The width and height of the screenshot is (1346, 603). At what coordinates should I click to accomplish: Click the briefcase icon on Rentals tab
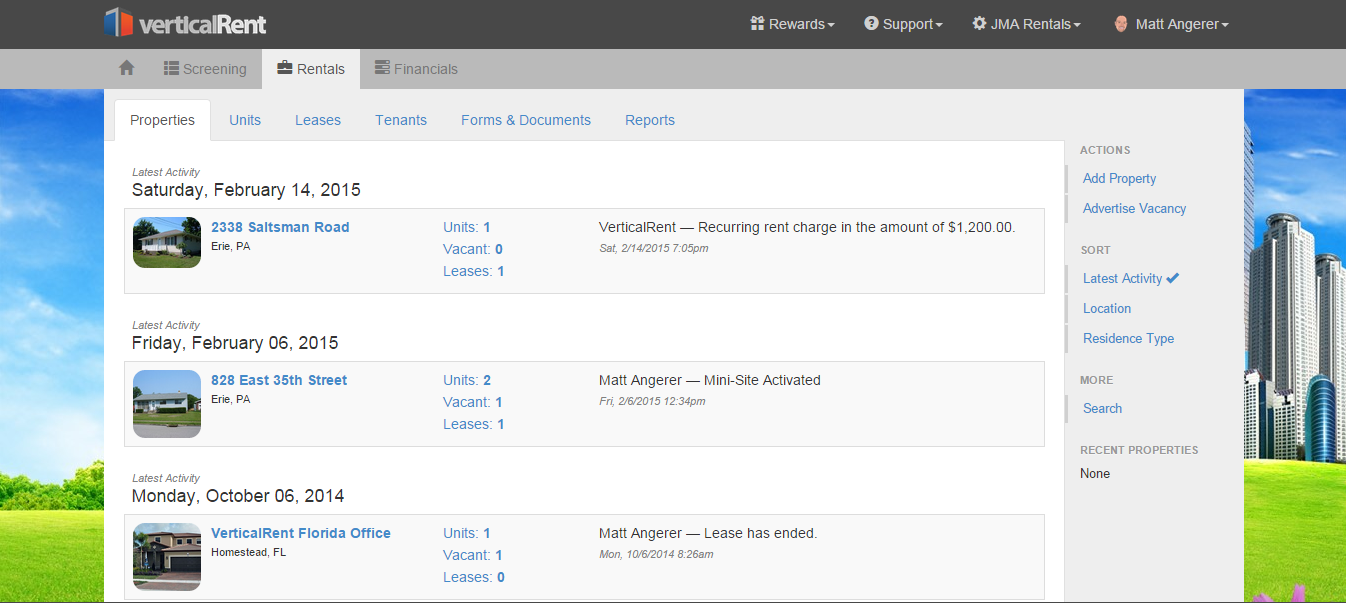[x=285, y=68]
